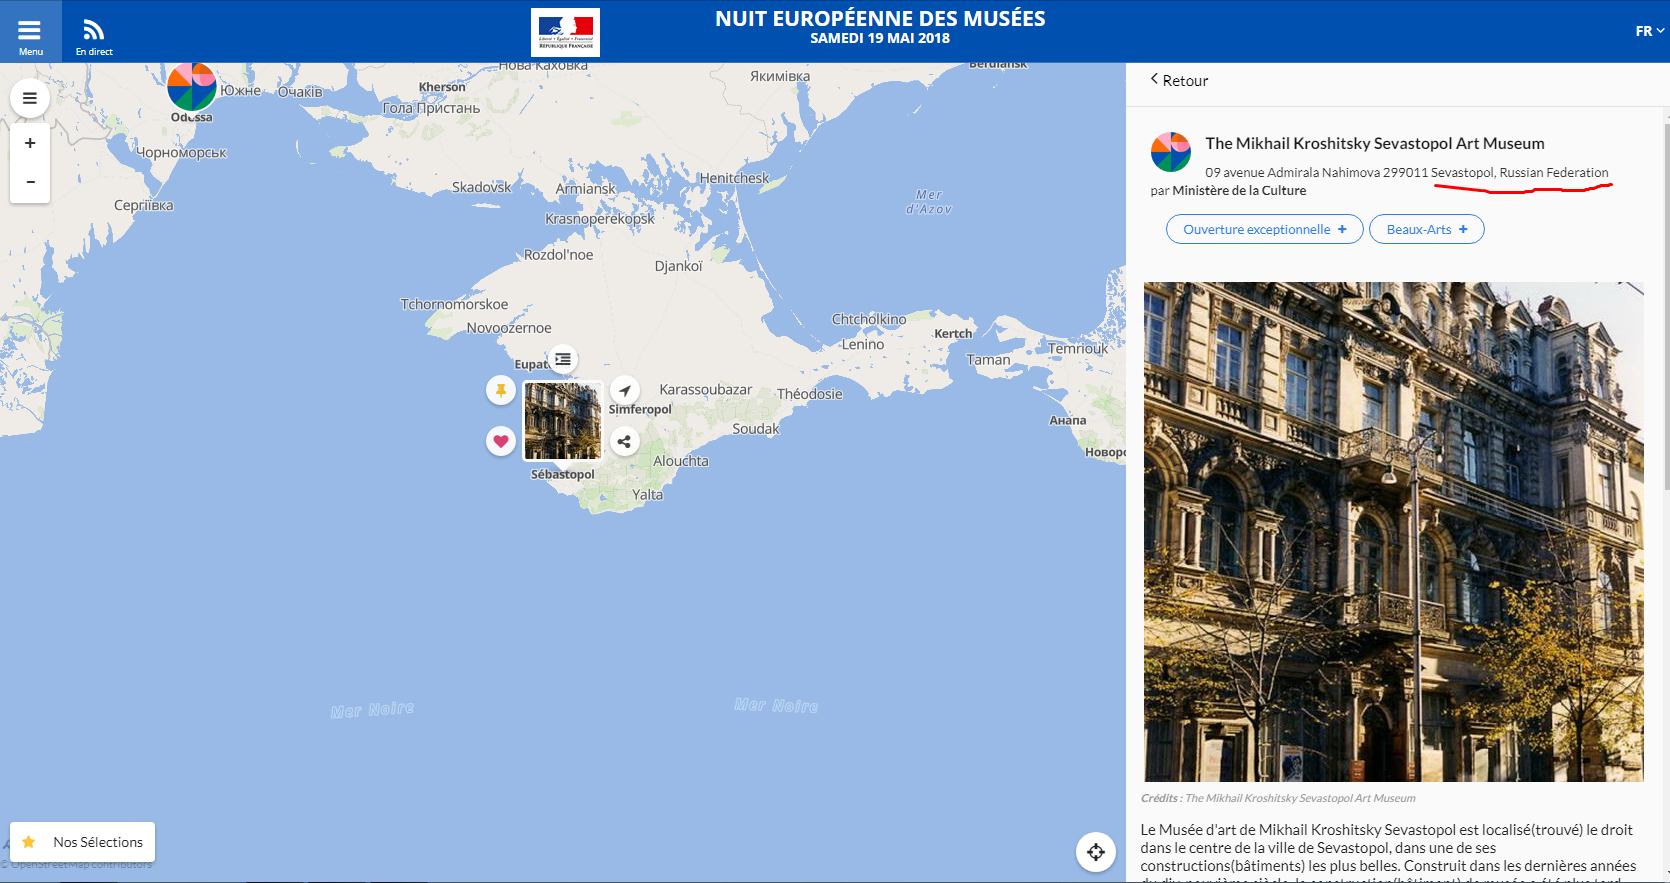Add the museum to favorites with heart
1670x883 pixels.
coord(501,440)
